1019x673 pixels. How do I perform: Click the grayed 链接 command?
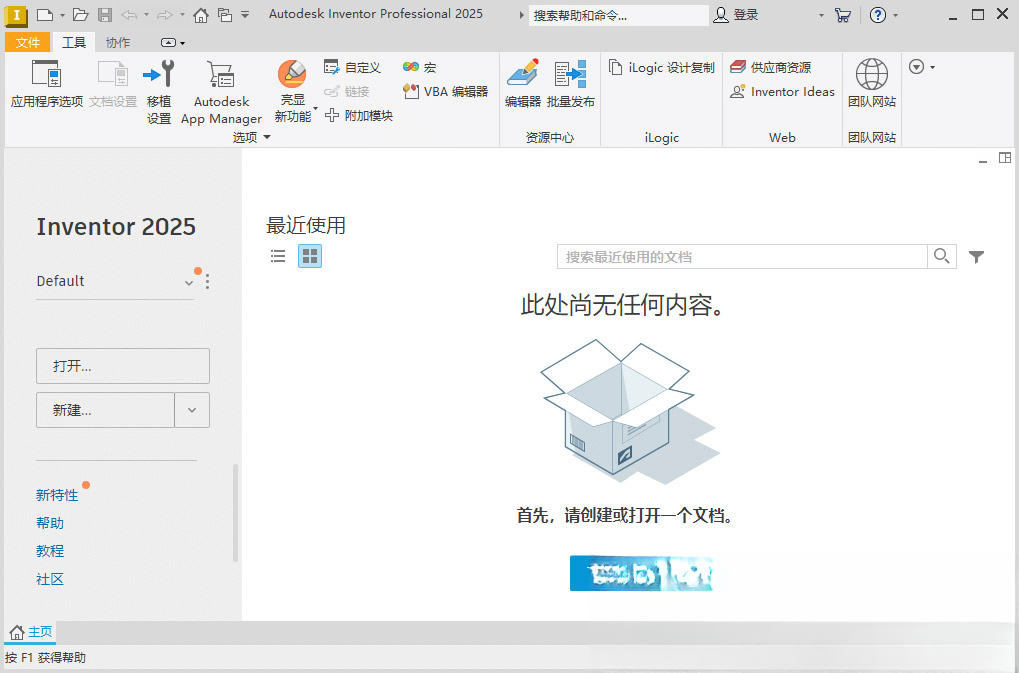(x=347, y=92)
